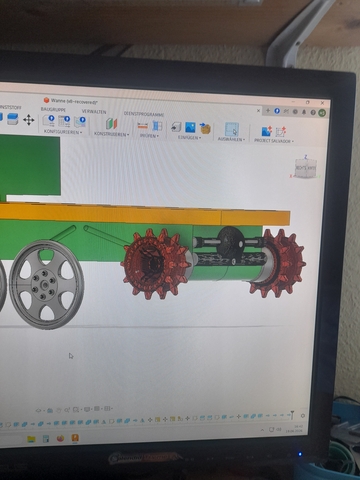Open the help question-mark icon
The height and width of the screenshot is (480, 360).
click(x=313, y=112)
